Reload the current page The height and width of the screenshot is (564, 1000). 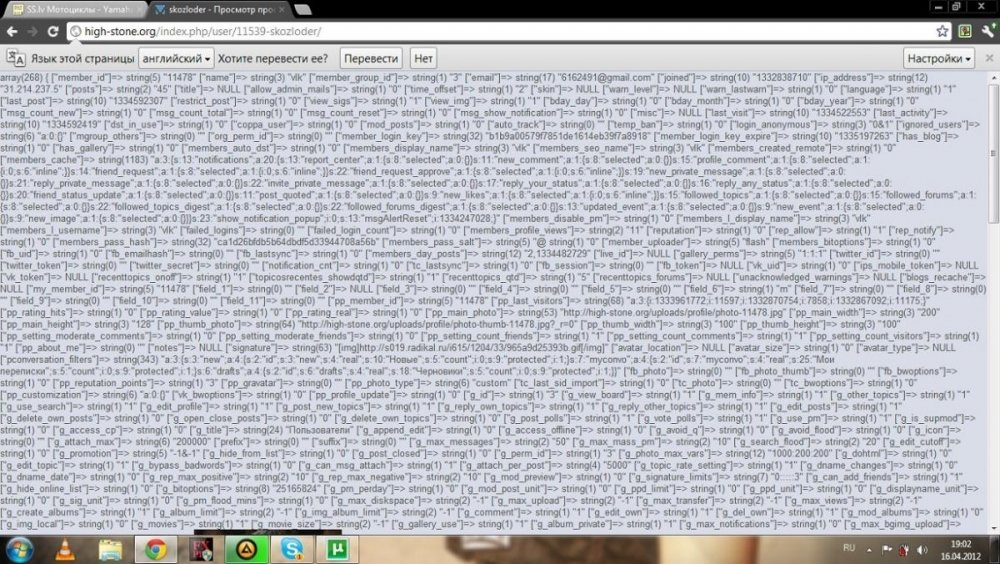pos(54,31)
